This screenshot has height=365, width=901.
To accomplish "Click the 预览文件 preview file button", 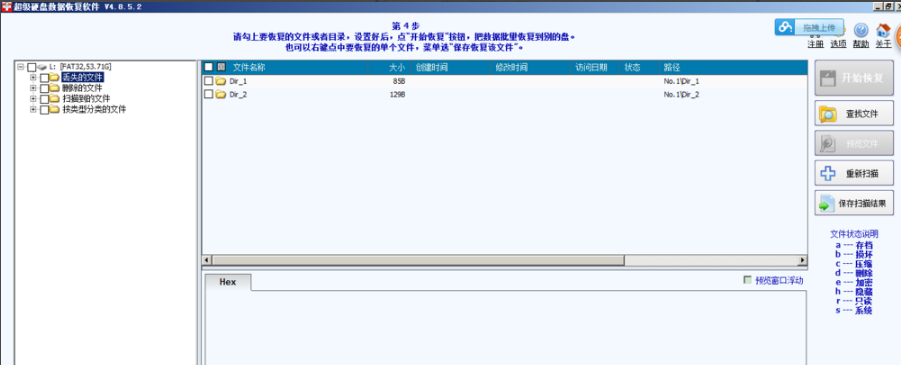I will coord(854,143).
